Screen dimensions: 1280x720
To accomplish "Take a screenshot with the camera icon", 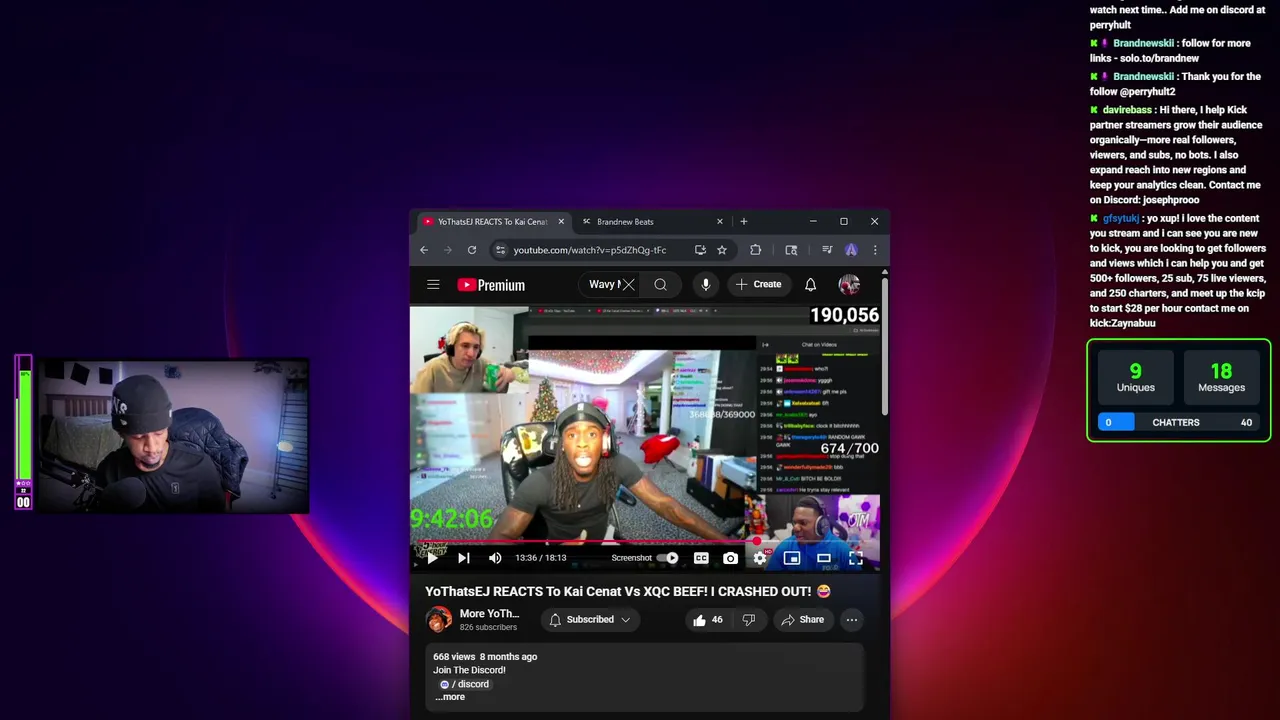I will click(731, 558).
